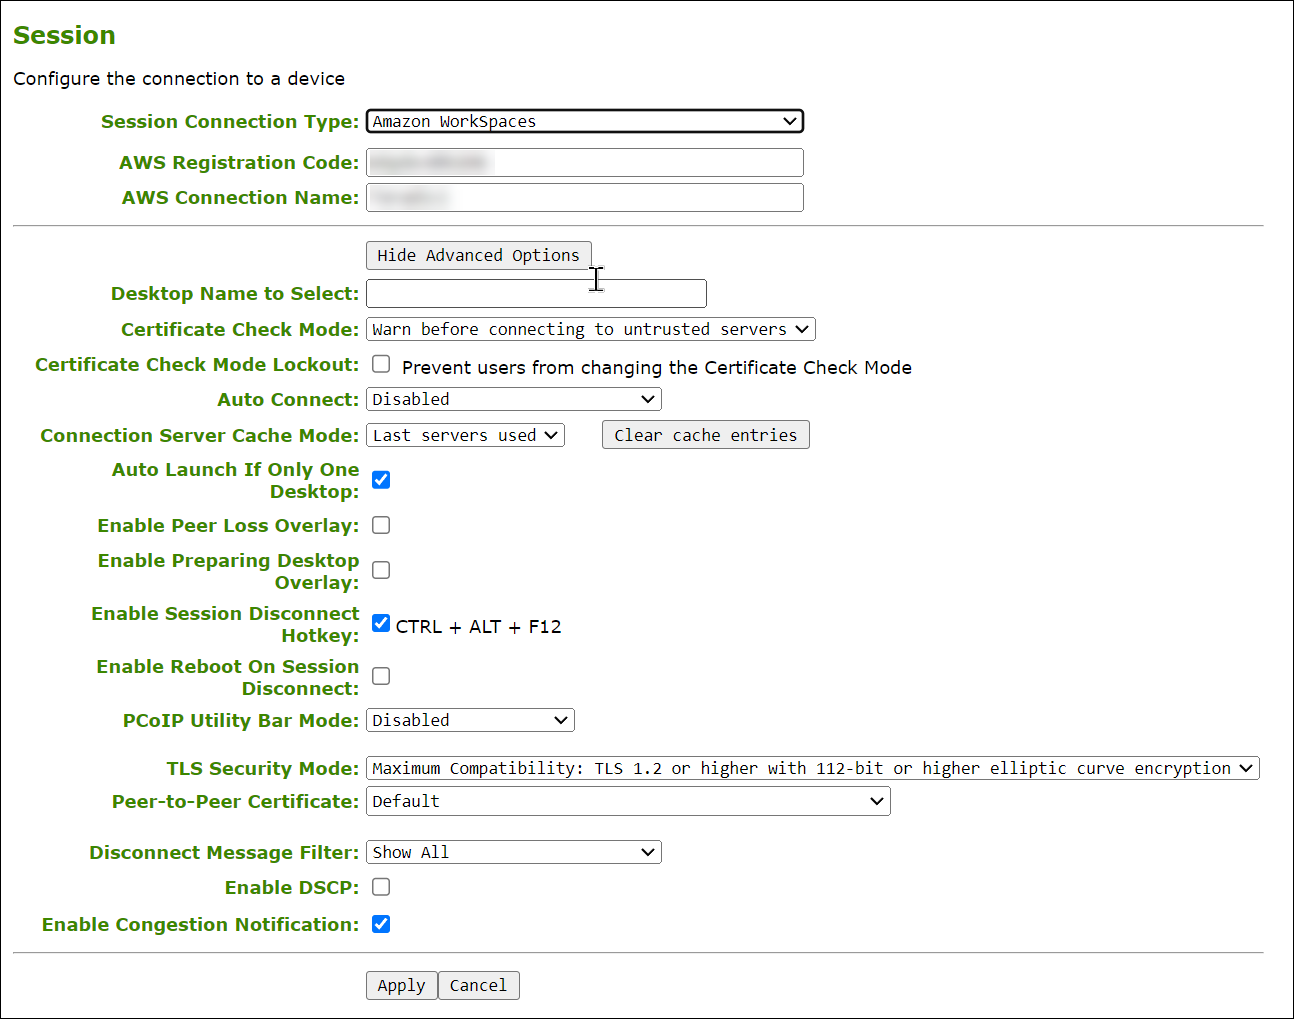
Task: Uncheck Auto Launch If Only One Desktop
Action: coord(381,480)
